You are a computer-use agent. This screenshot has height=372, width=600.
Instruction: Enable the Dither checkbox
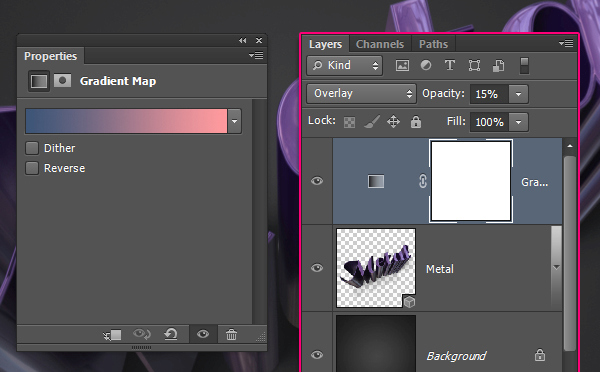(32, 148)
